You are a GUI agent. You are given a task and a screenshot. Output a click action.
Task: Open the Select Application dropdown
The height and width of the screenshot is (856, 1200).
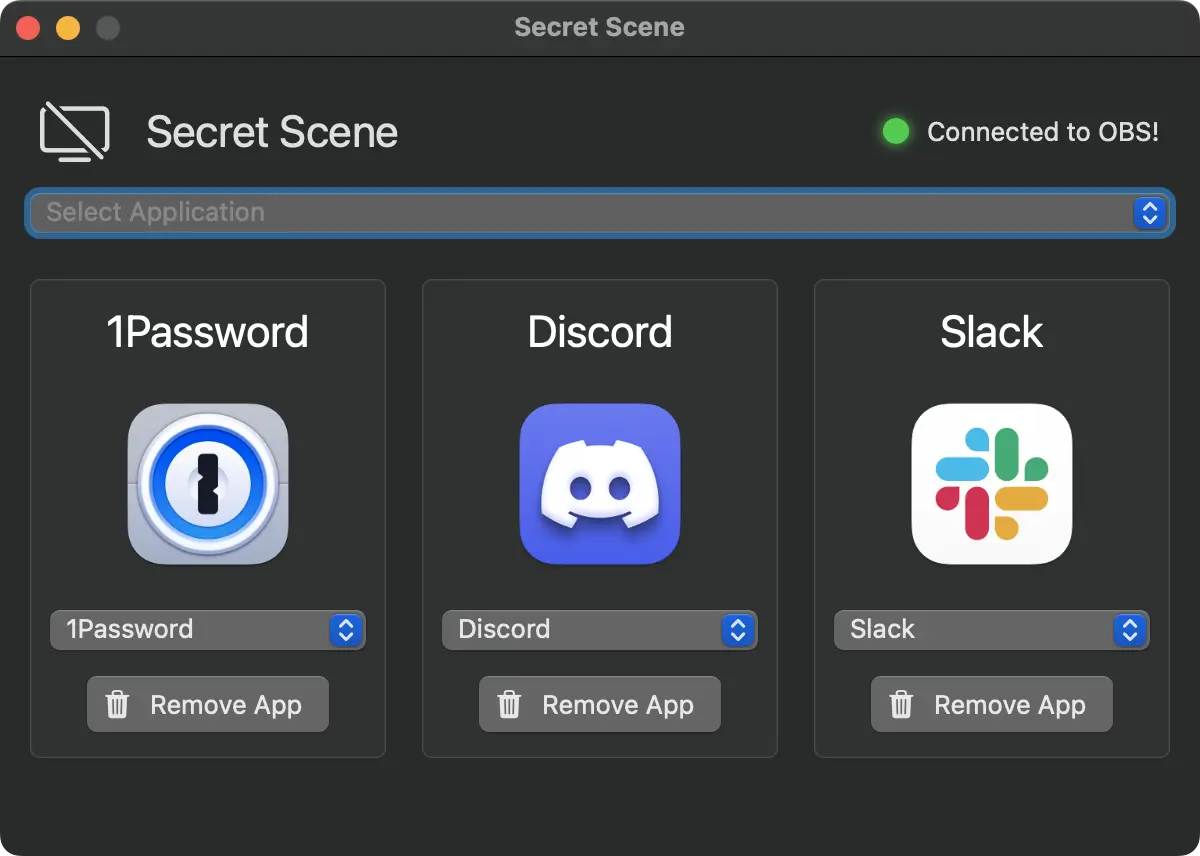(600, 212)
